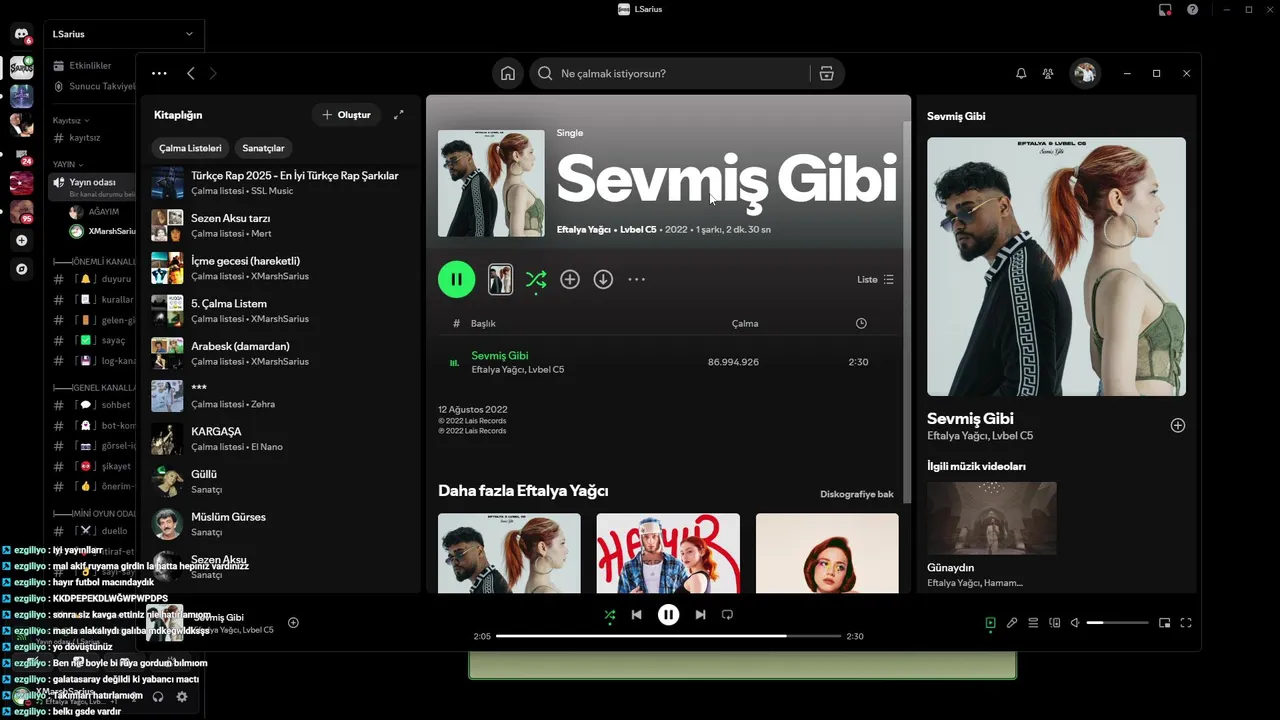This screenshot has height=720, width=1280.
Task: Open Spotify notifications bell
Action: (1021, 73)
